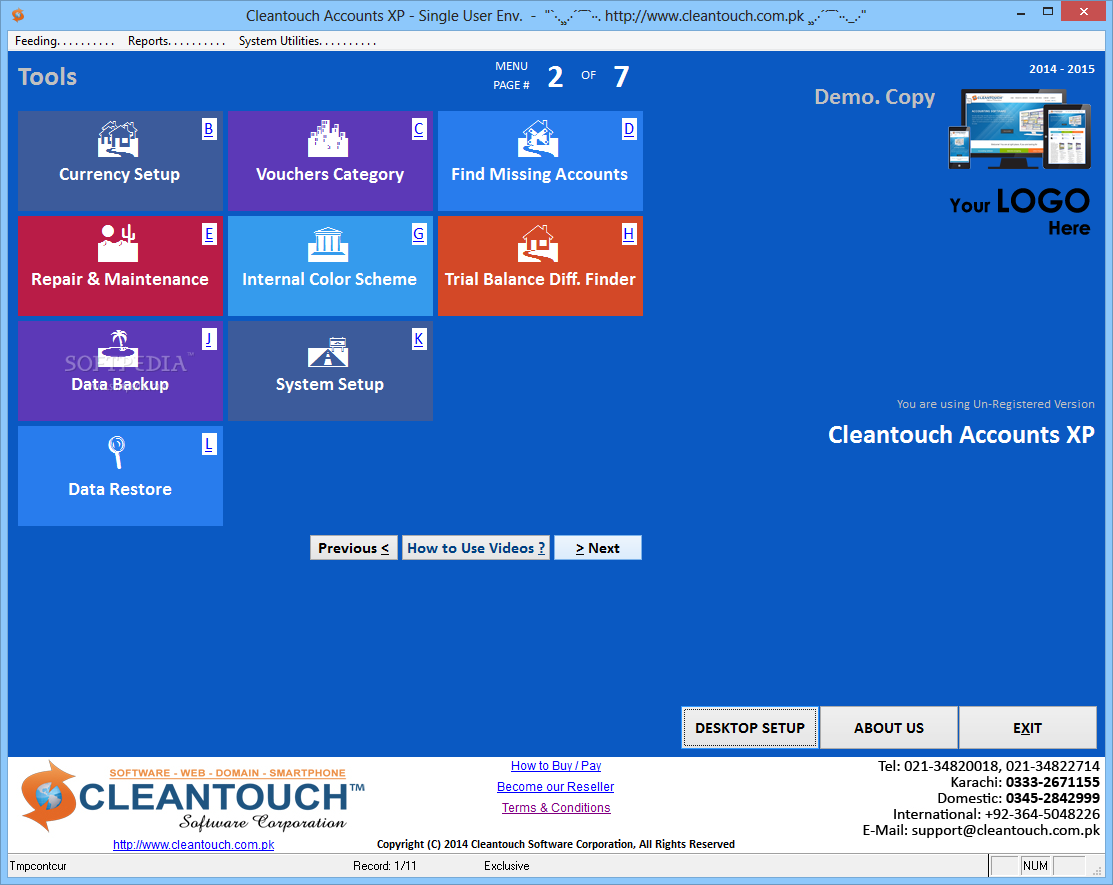This screenshot has height=885, width=1113.
Task: Click the 'You are using Un-Registered Version' notice
Action: point(995,404)
